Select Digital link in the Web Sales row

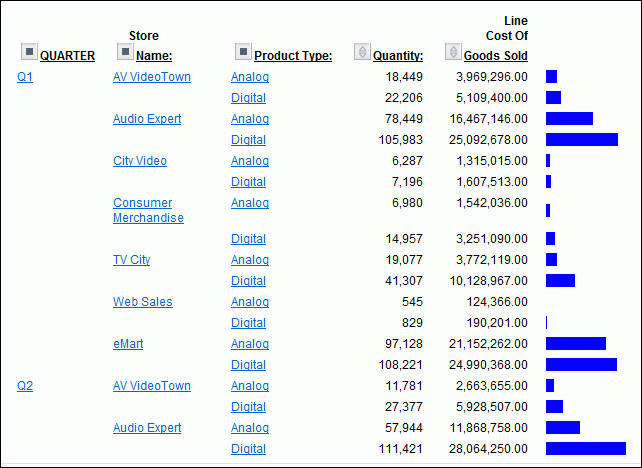click(x=248, y=323)
